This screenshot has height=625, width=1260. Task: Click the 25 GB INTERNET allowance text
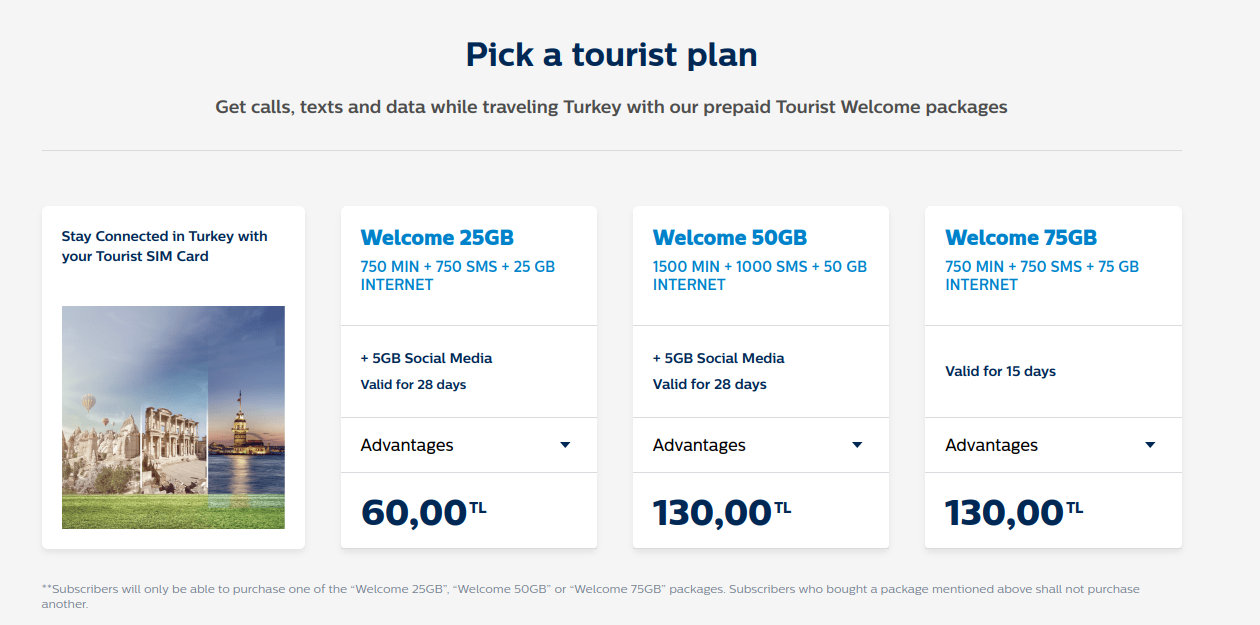pyautogui.click(x=457, y=275)
